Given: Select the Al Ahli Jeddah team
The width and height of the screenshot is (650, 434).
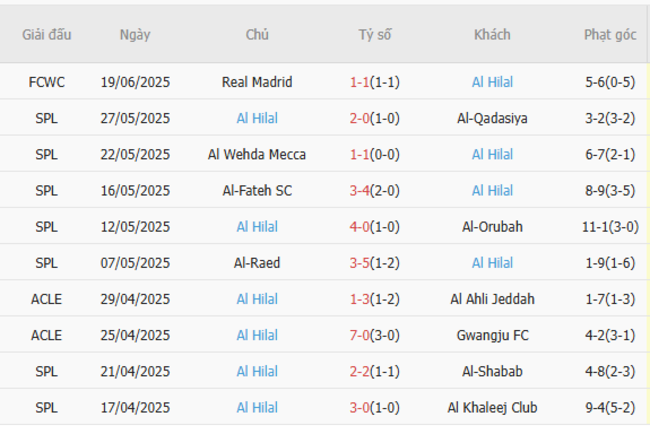Looking at the screenshot, I should 492,299.
